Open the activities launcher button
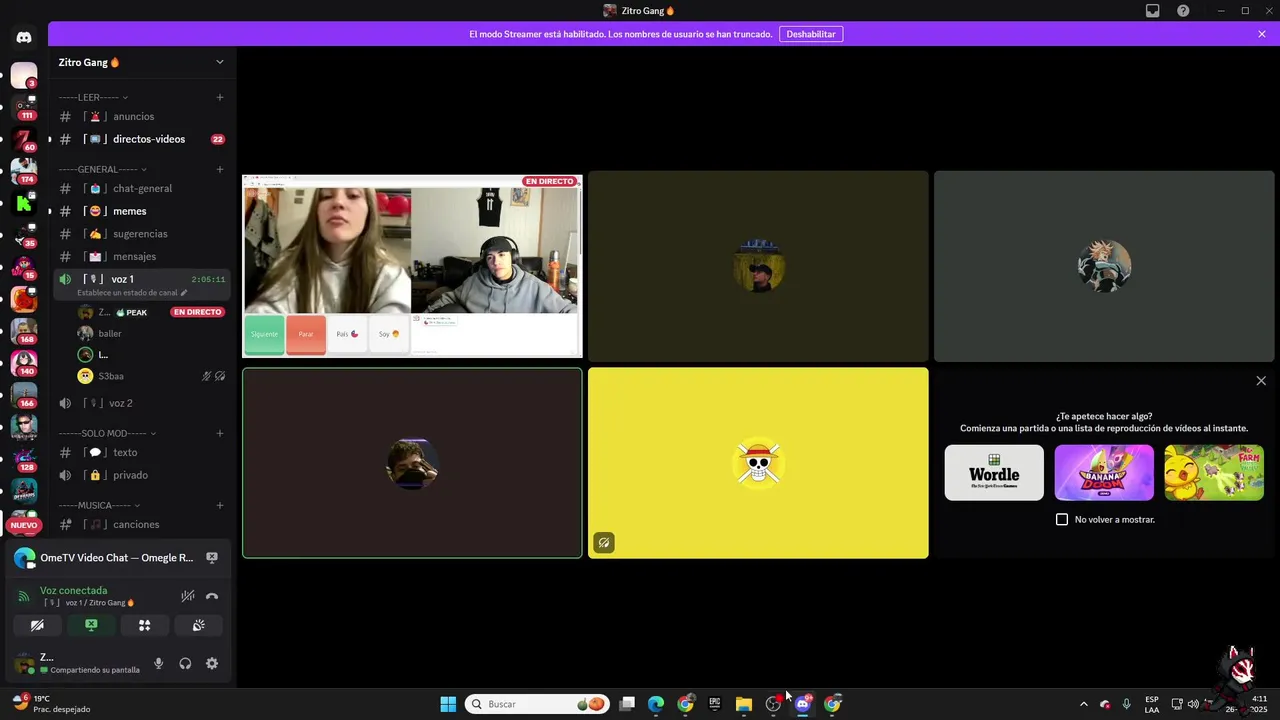 coord(145,625)
